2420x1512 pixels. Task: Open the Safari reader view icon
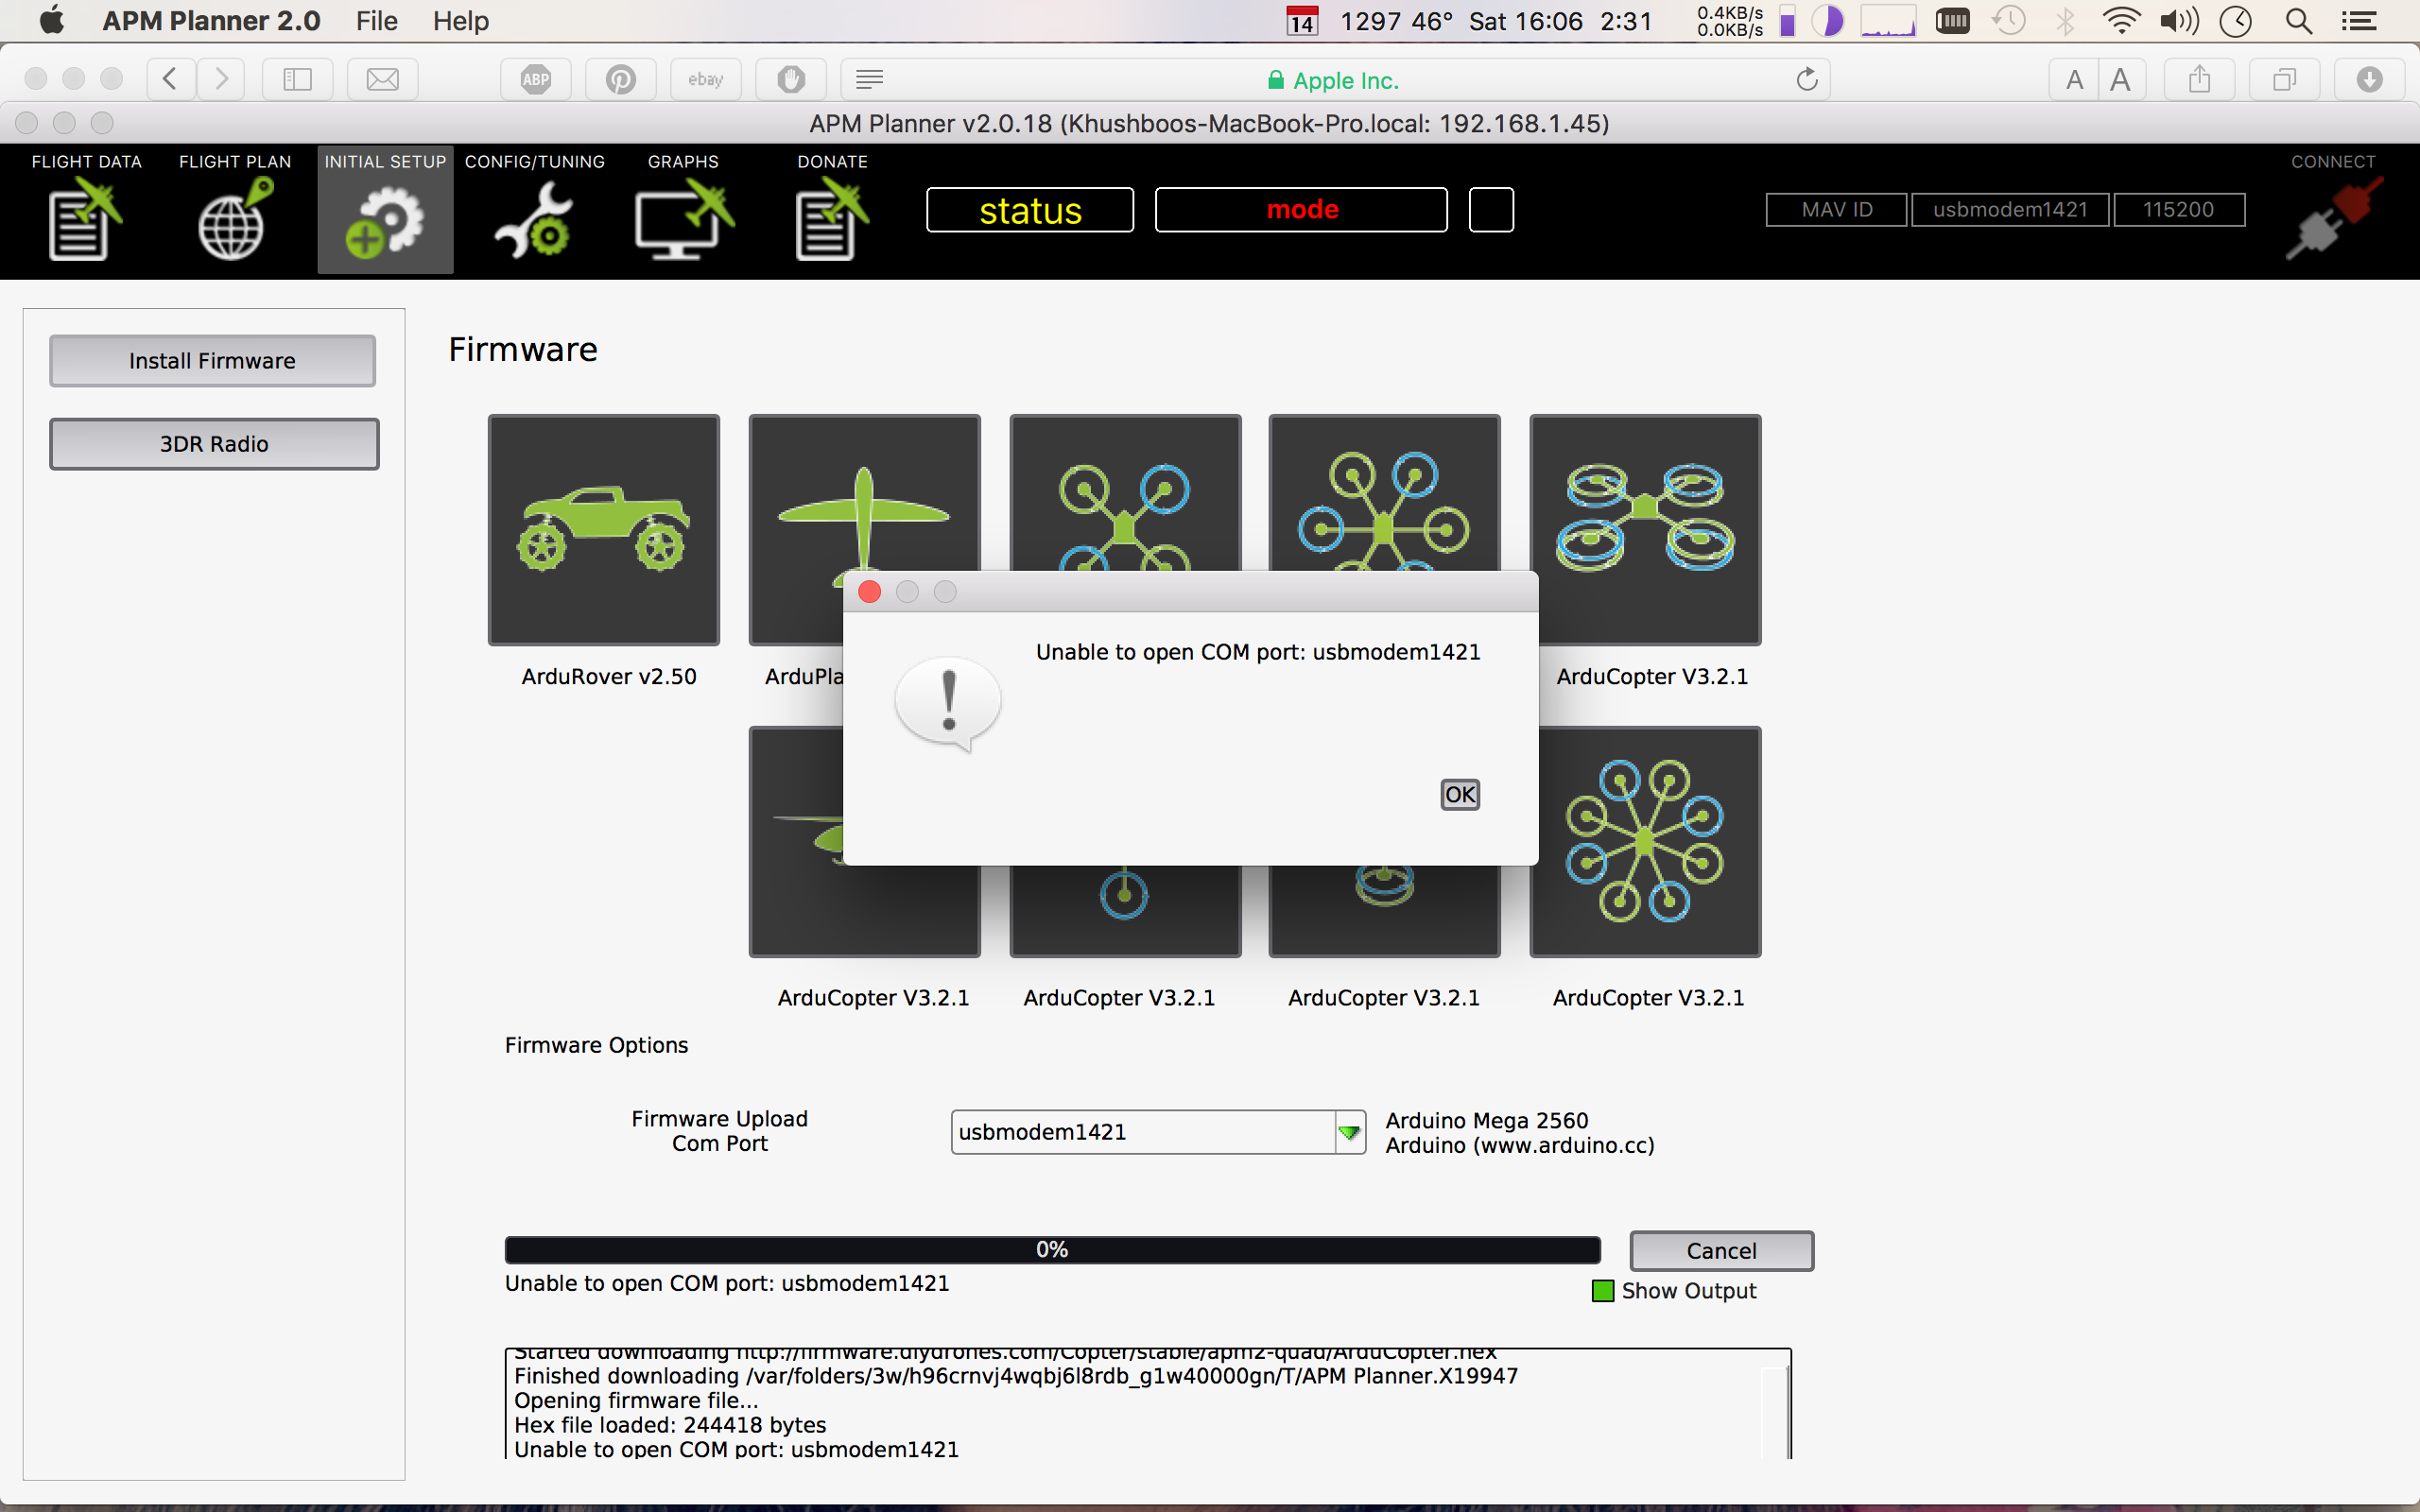point(870,79)
